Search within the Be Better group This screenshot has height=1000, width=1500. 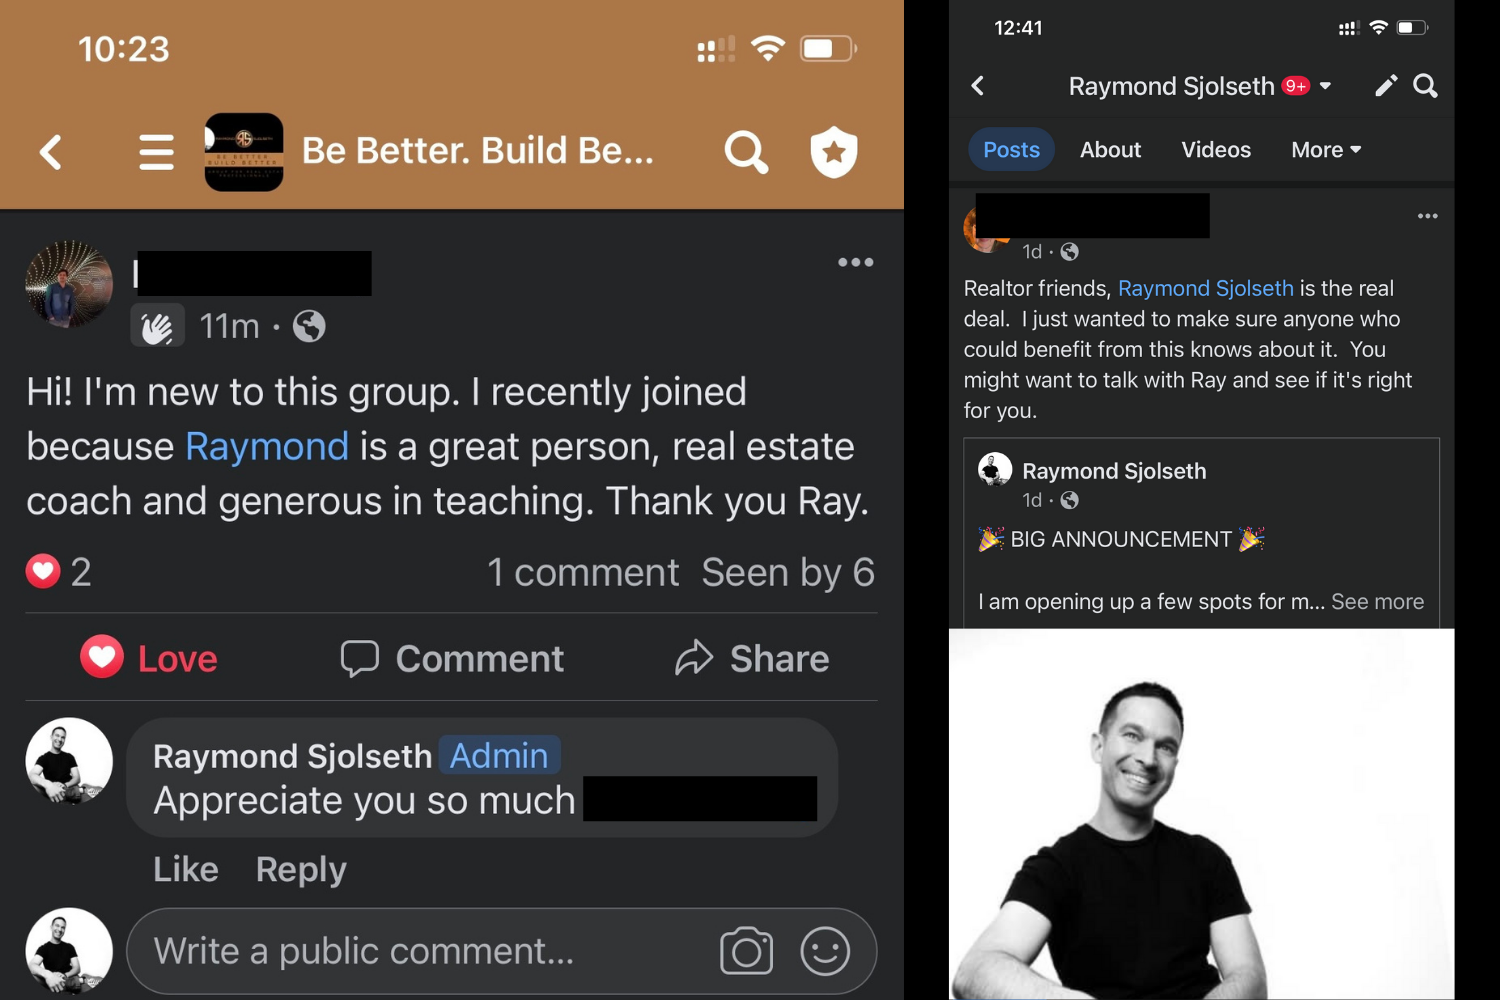pos(746,152)
